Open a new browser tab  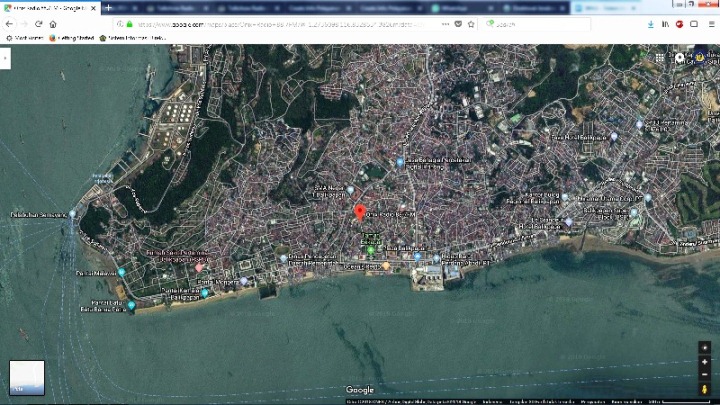click(108, 7)
